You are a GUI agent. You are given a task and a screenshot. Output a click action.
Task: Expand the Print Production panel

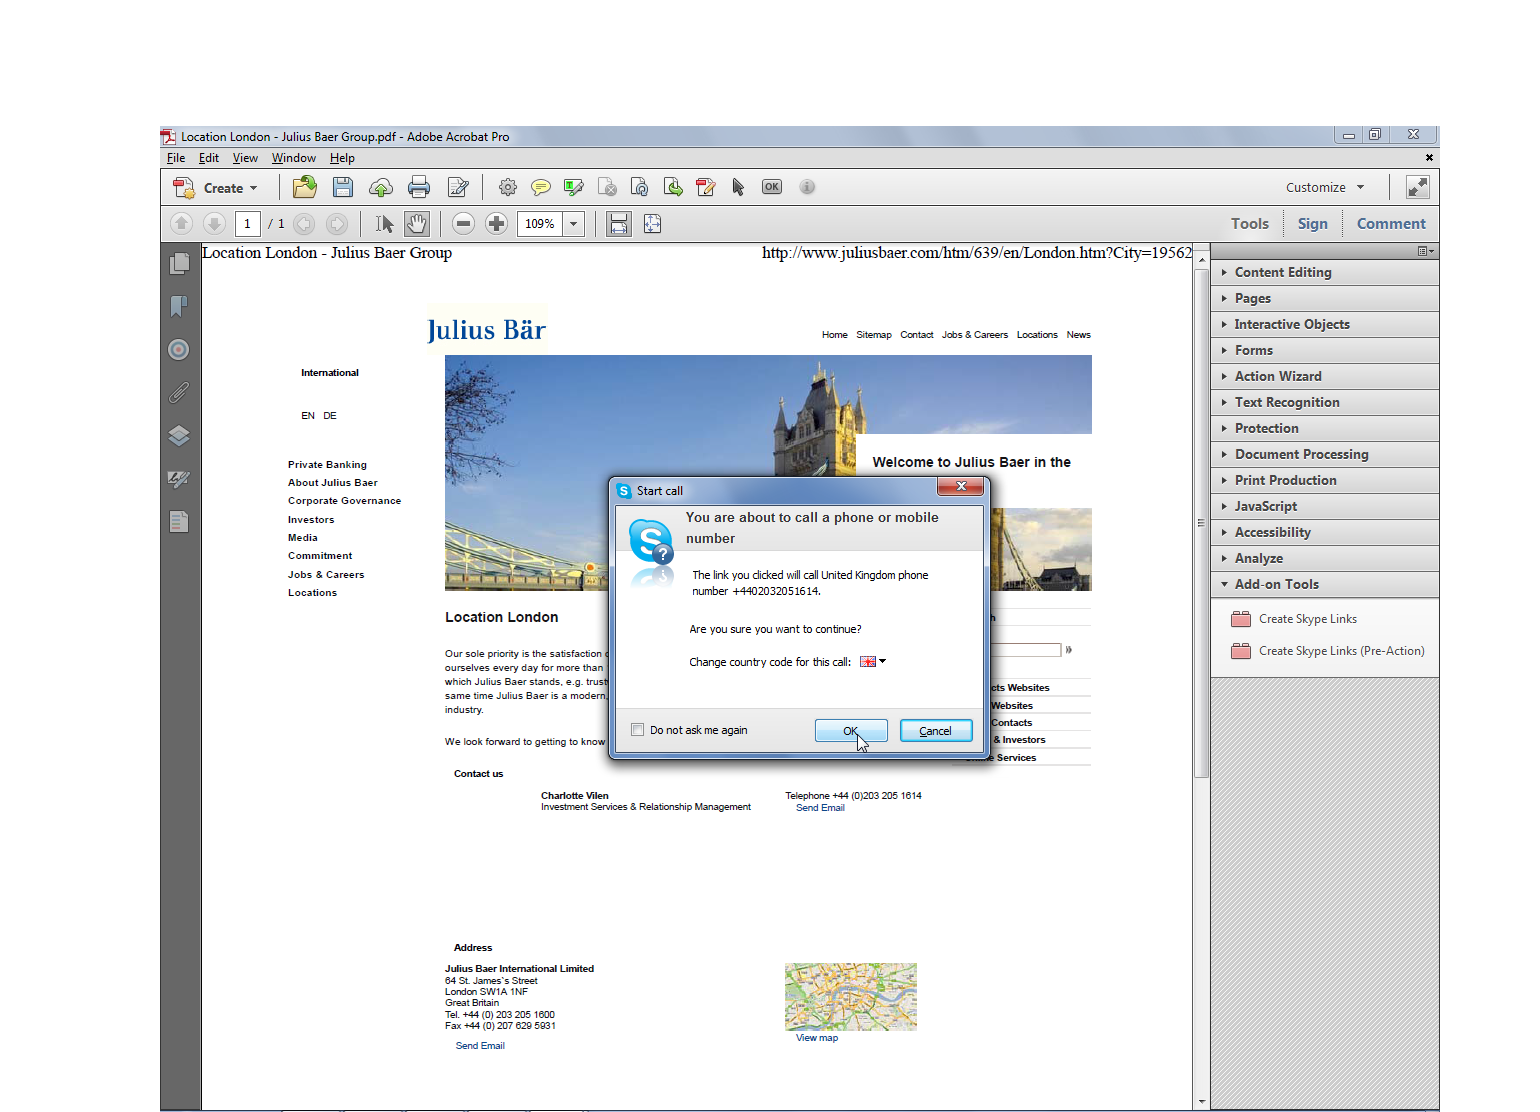(x=1325, y=480)
